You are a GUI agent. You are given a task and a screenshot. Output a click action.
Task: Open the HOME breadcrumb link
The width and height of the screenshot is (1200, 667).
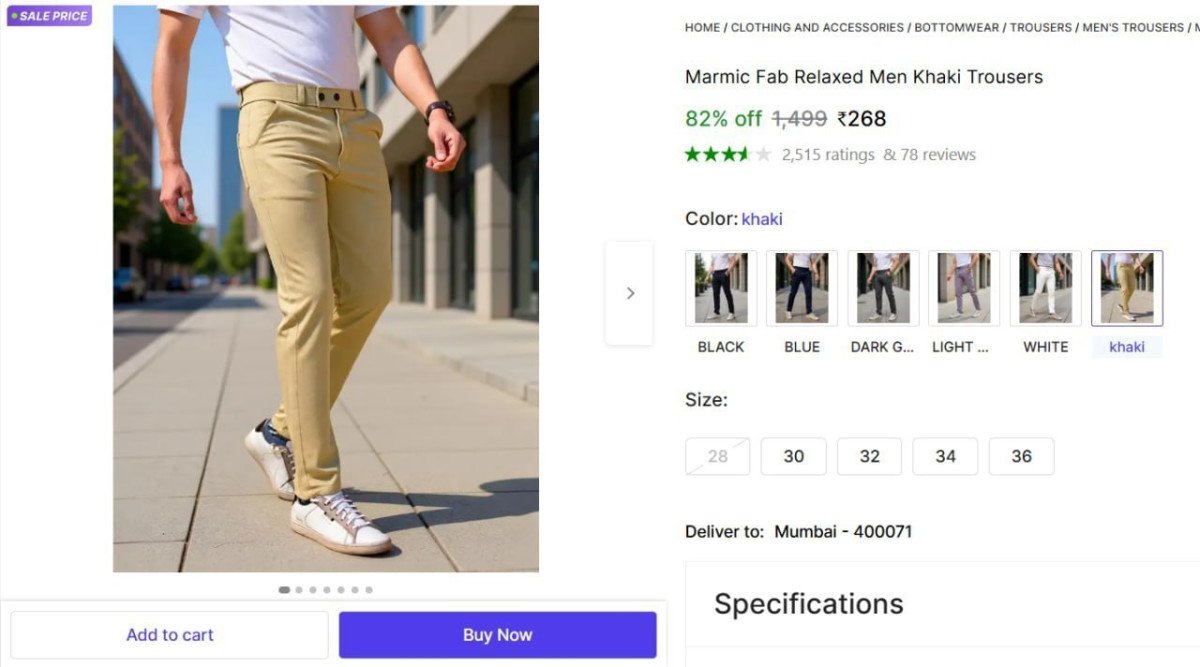(700, 27)
